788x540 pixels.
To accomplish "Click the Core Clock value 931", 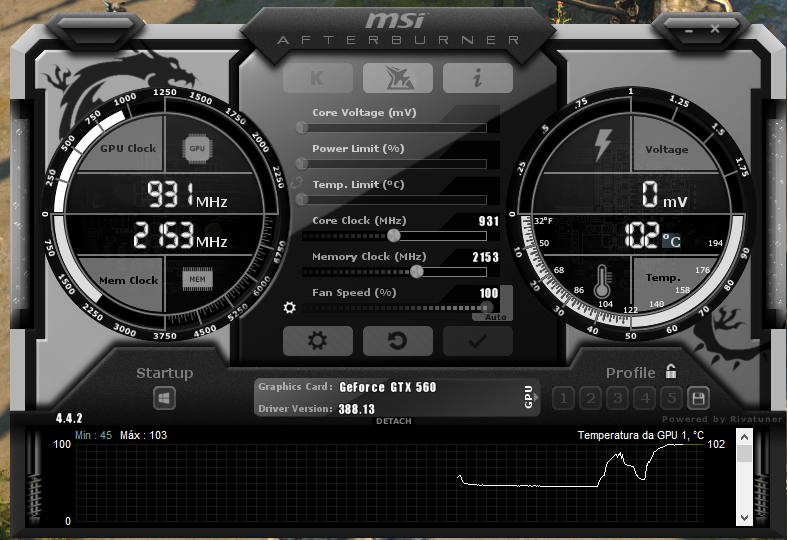I will coord(488,221).
